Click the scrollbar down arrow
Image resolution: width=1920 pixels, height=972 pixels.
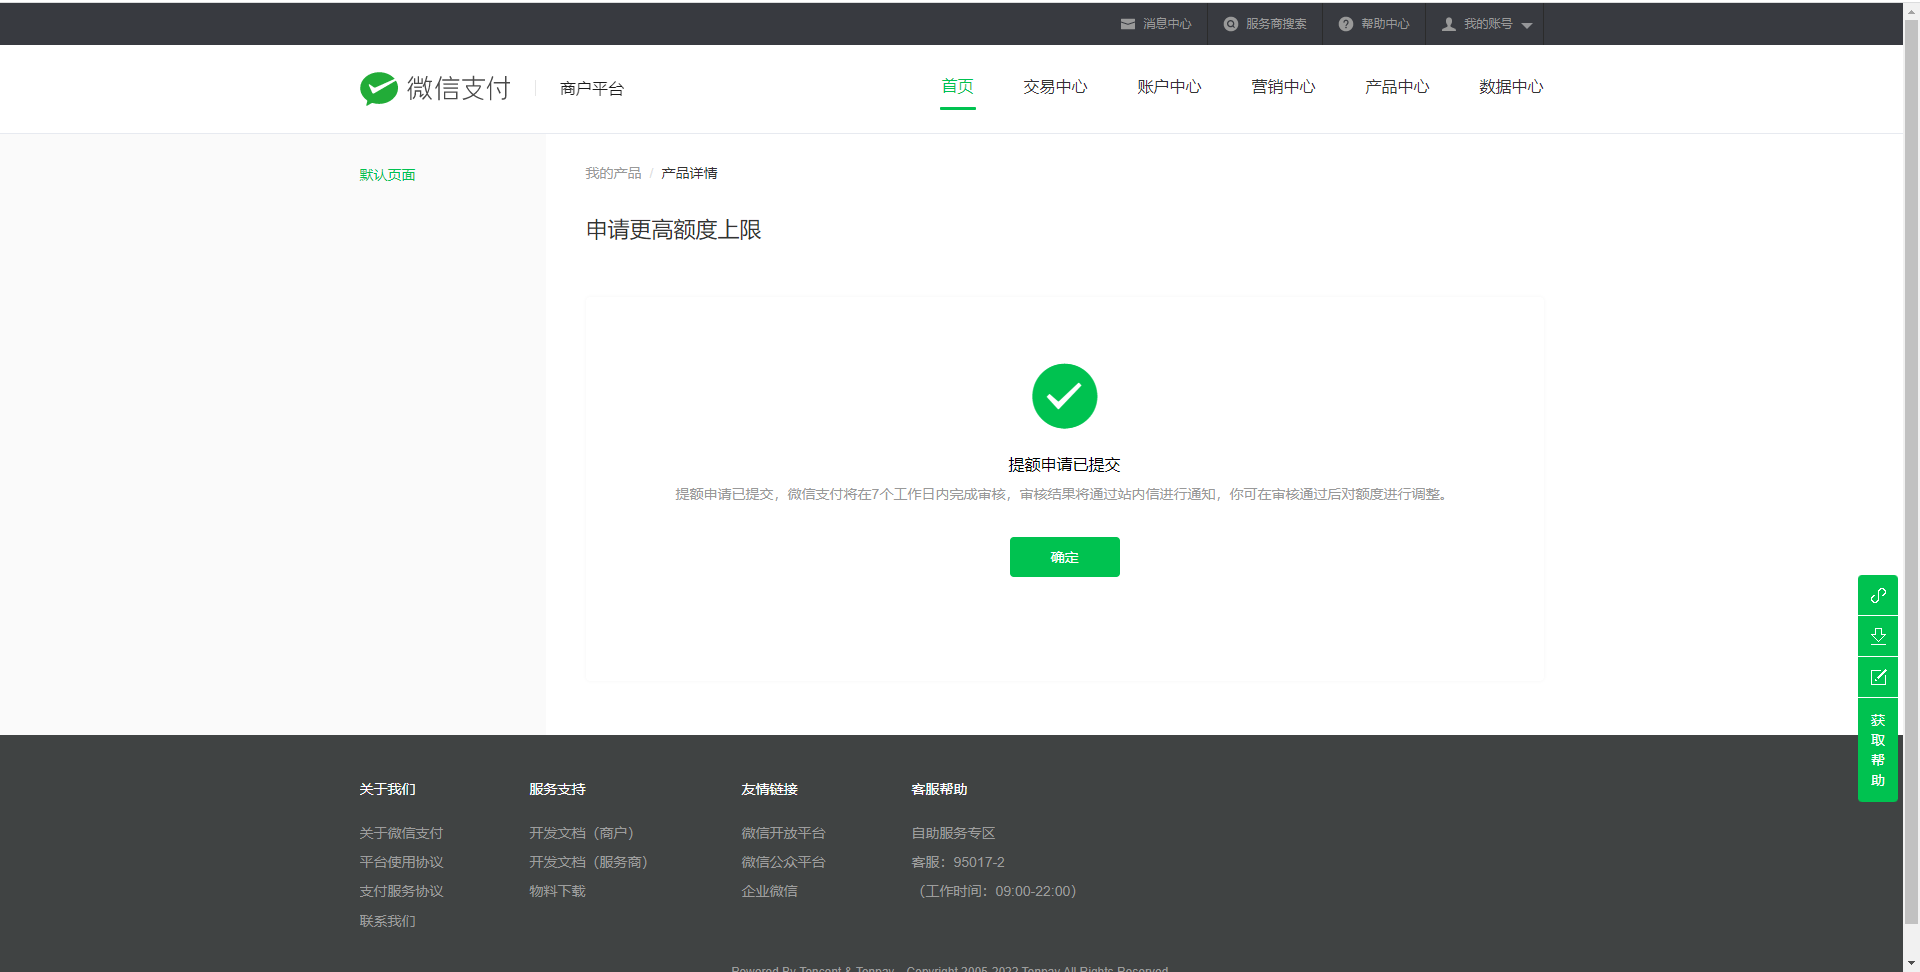[1911, 964]
